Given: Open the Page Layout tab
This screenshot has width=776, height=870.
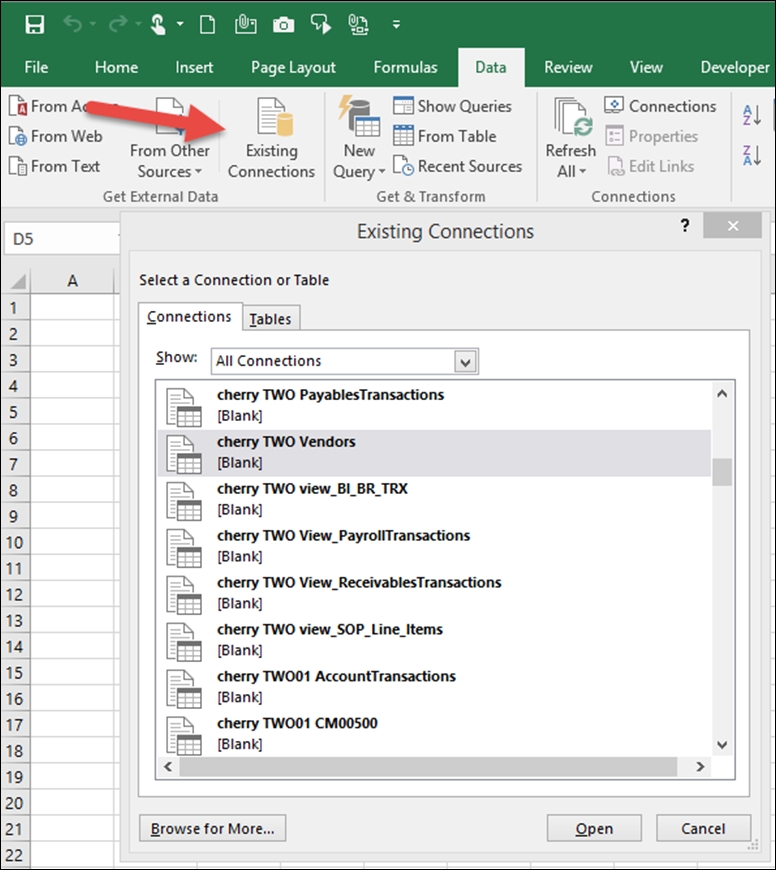Looking at the screenshot, I should (293, 67).
